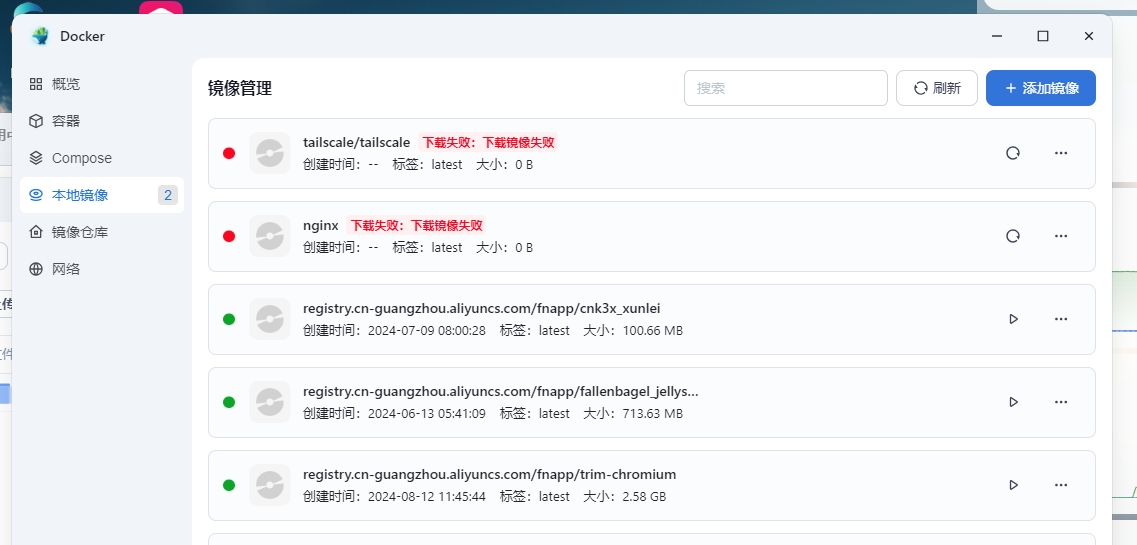Click the fallenbagel_jellys registry image name
This screenshot has width=1137, height=545.
(501, 391)
